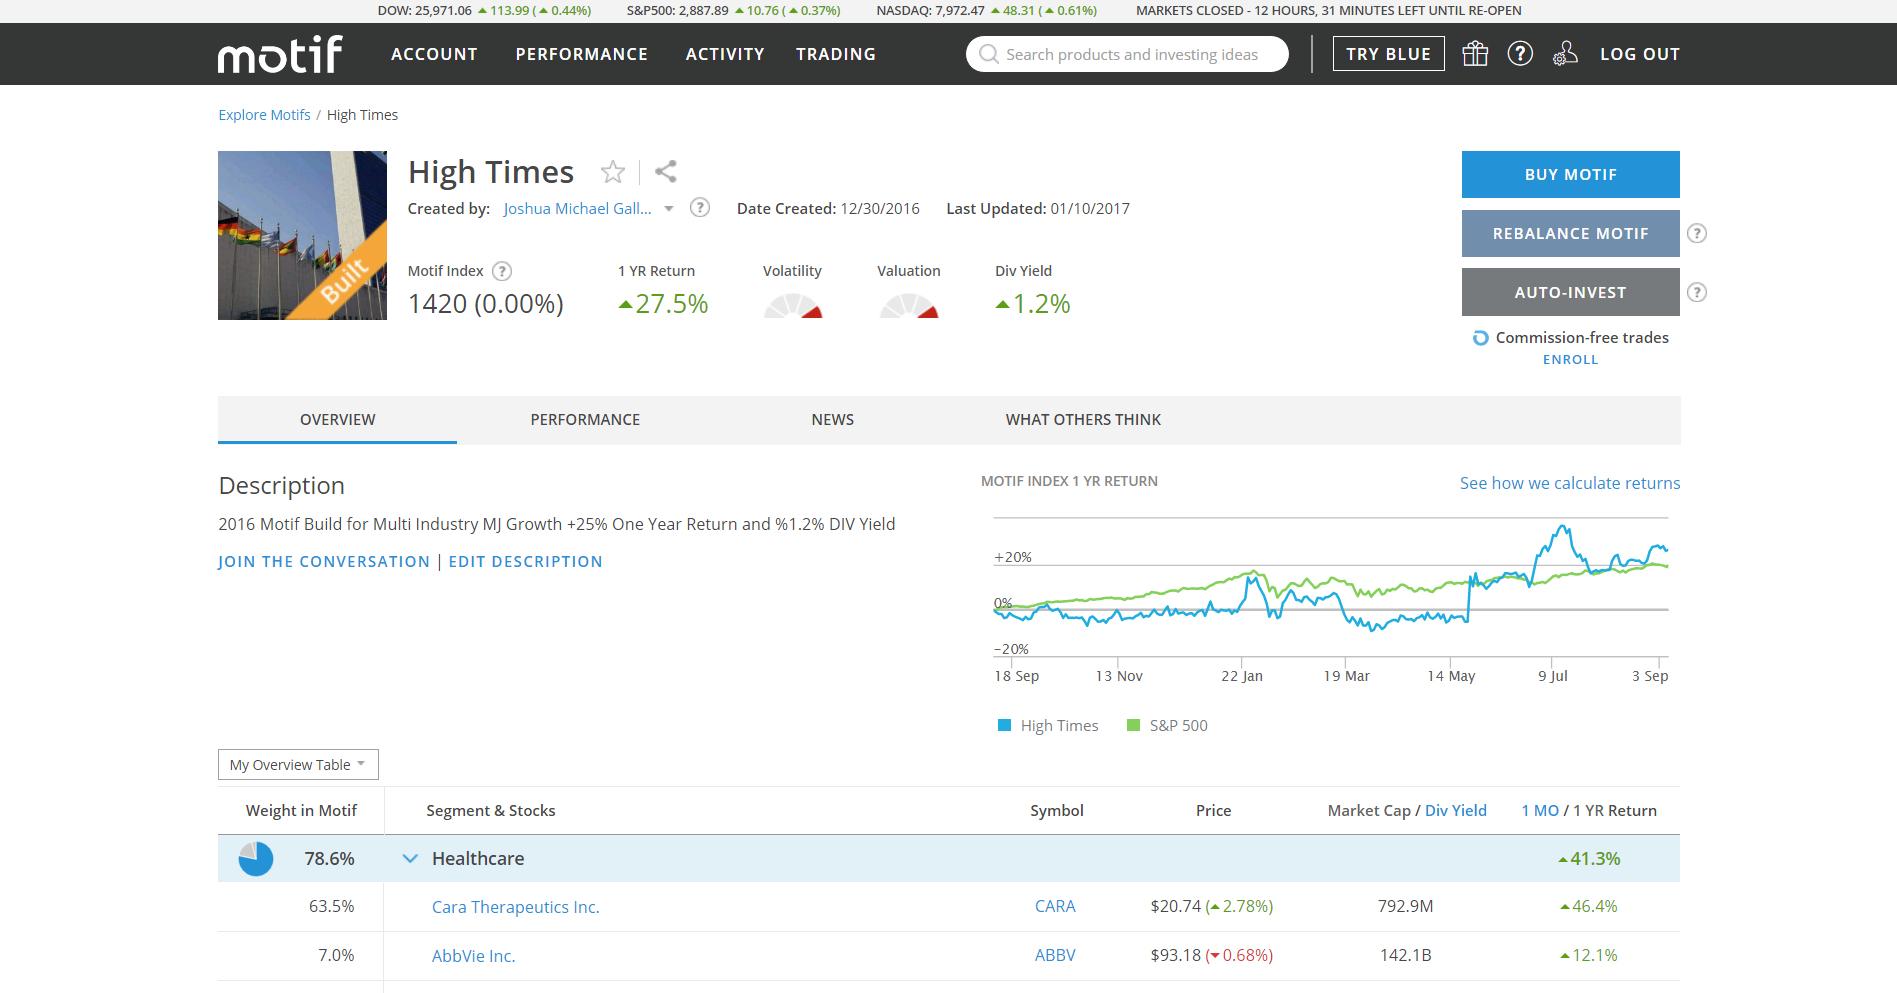Open the ACCOUNT menu

(x=434, y=54)
